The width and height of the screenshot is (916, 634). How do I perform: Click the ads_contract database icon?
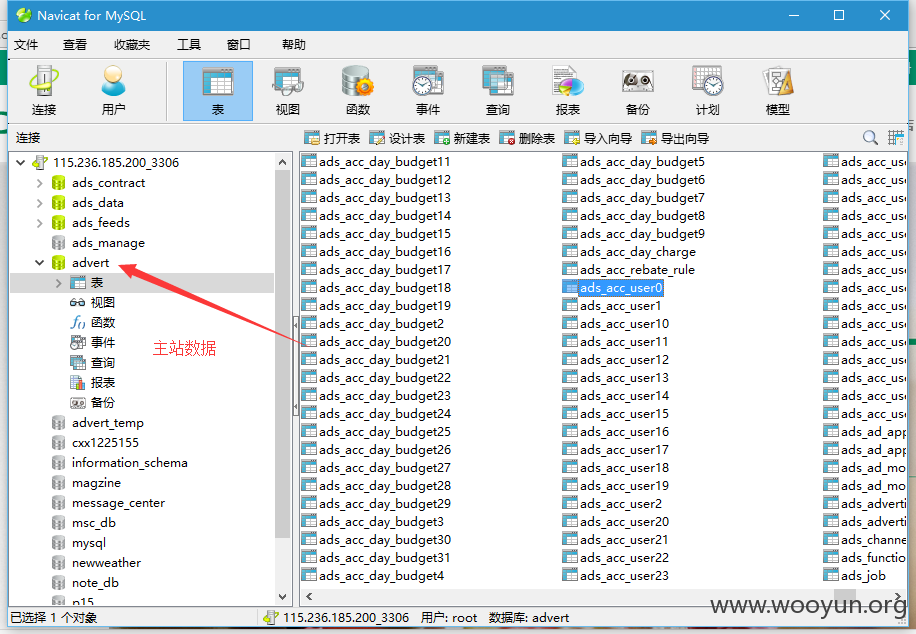tap(58, 183)
